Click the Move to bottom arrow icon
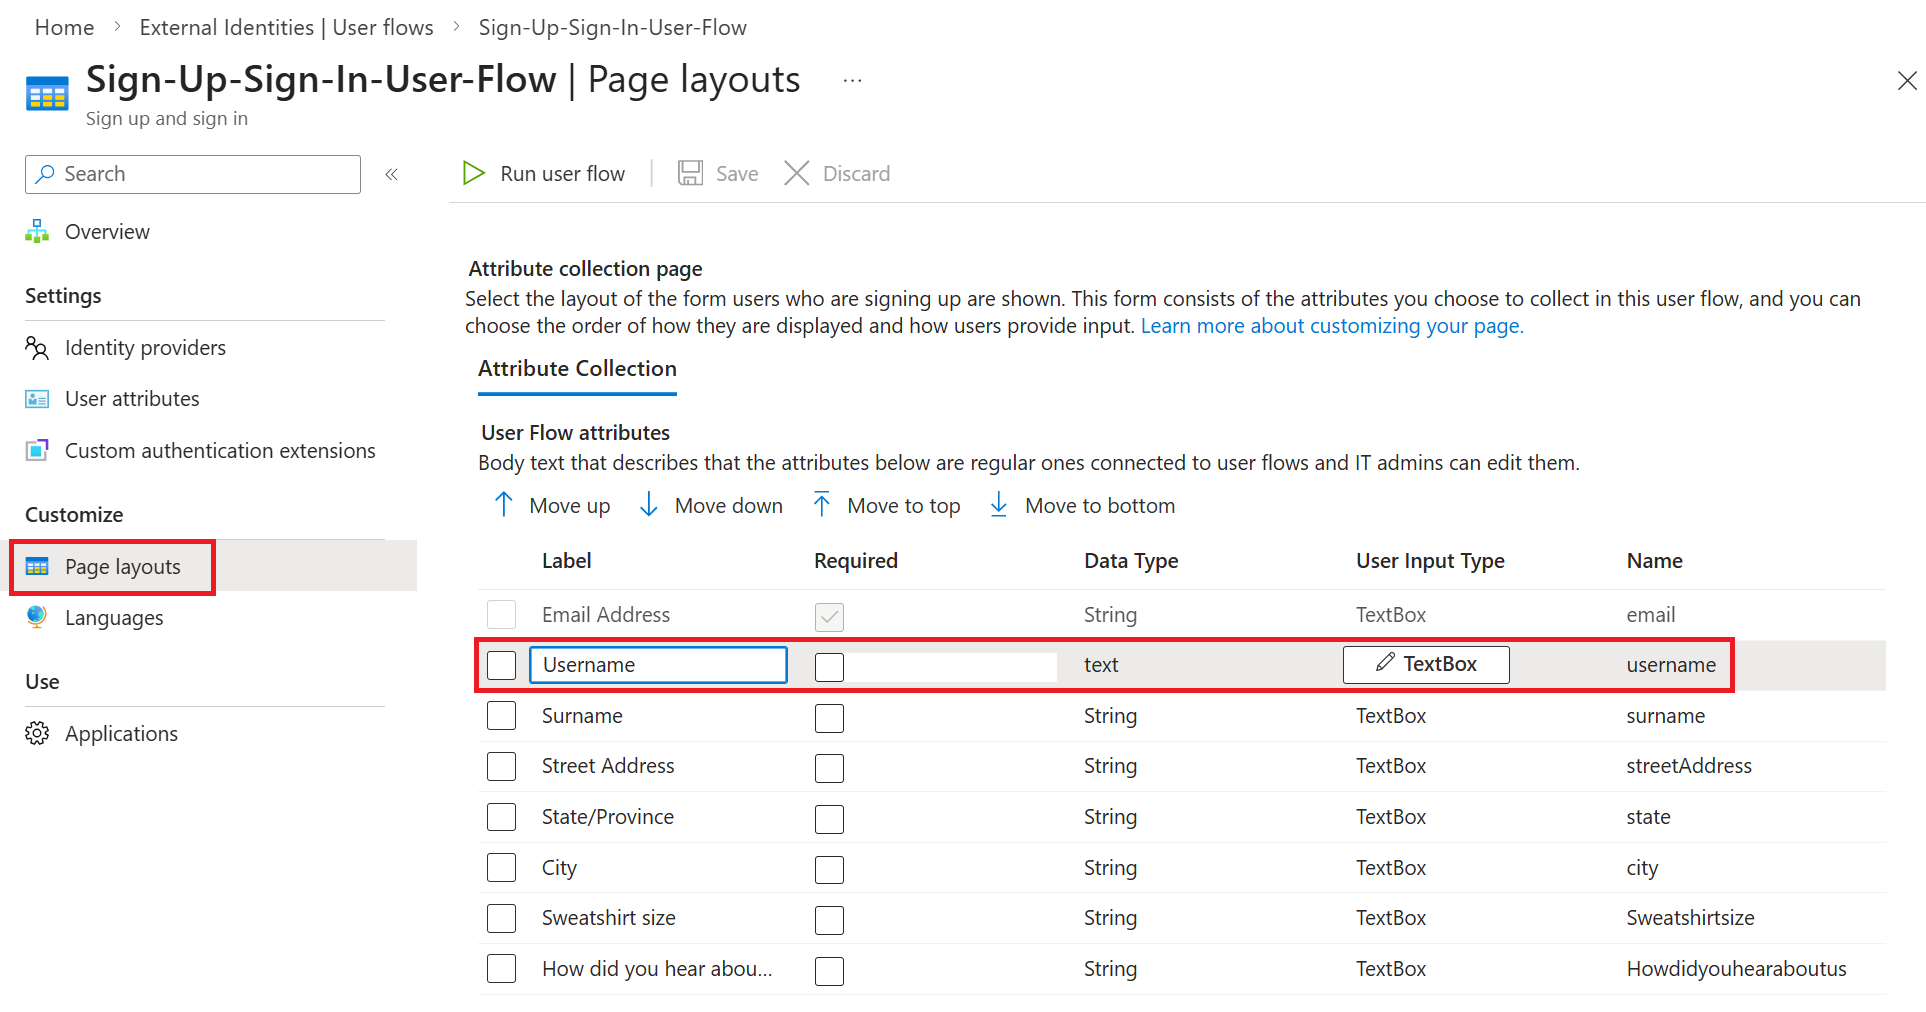Viewport: 1926px width, 1012px height. 999,505
